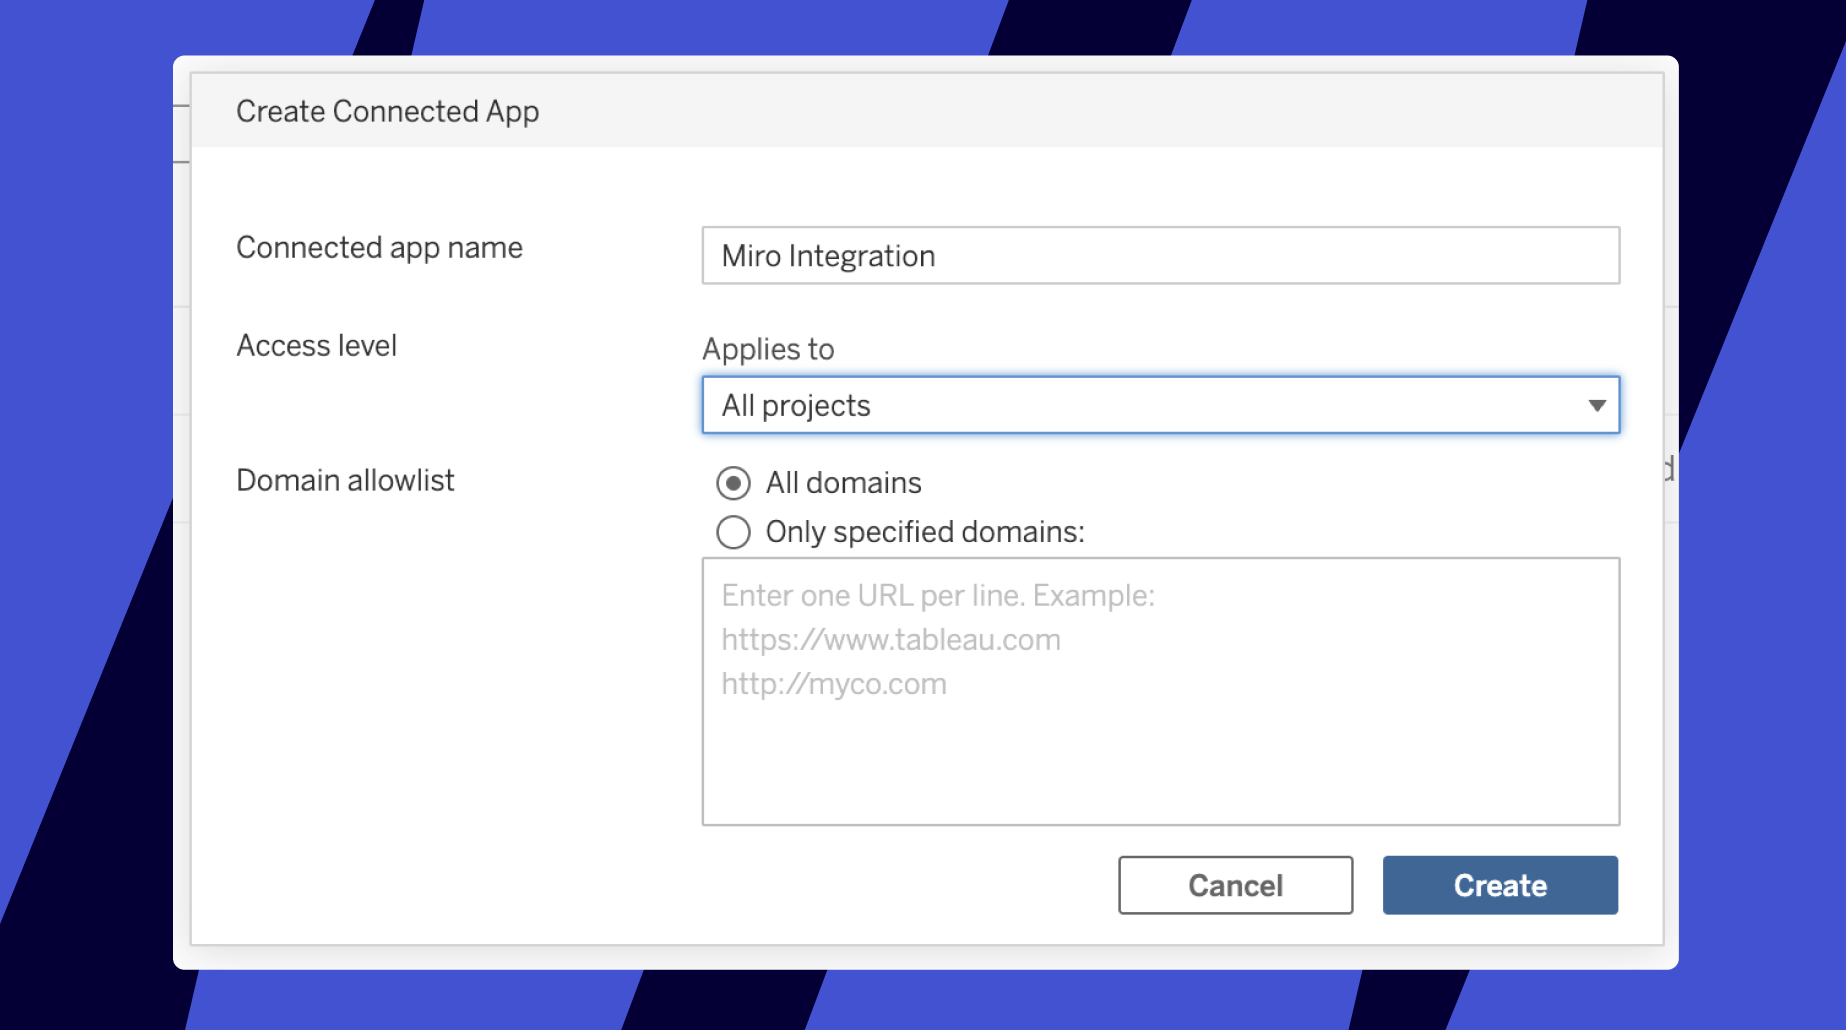Click the Create button

[1500, 885]
